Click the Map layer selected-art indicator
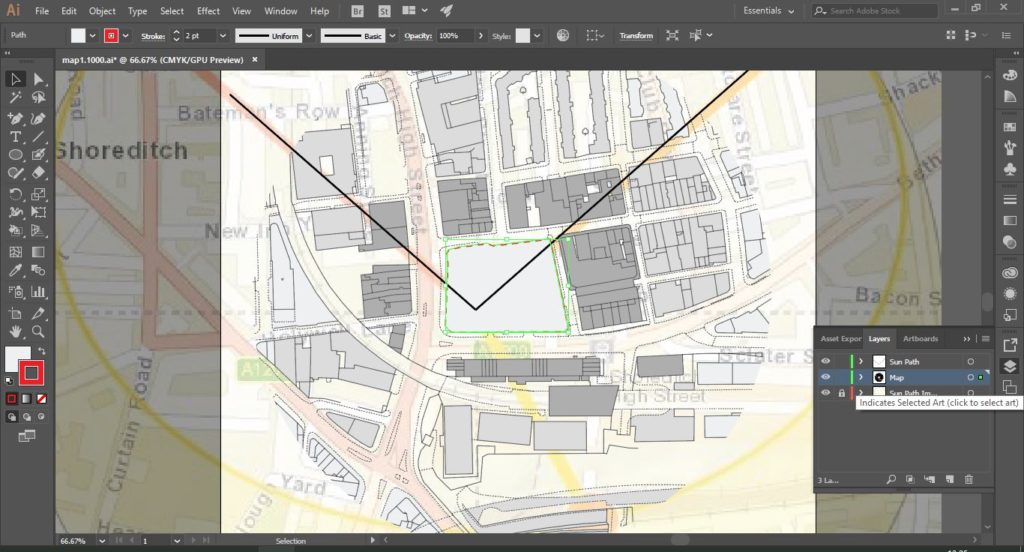The height and width of the screenshot is (552, 1024). (x=980, y=378)
